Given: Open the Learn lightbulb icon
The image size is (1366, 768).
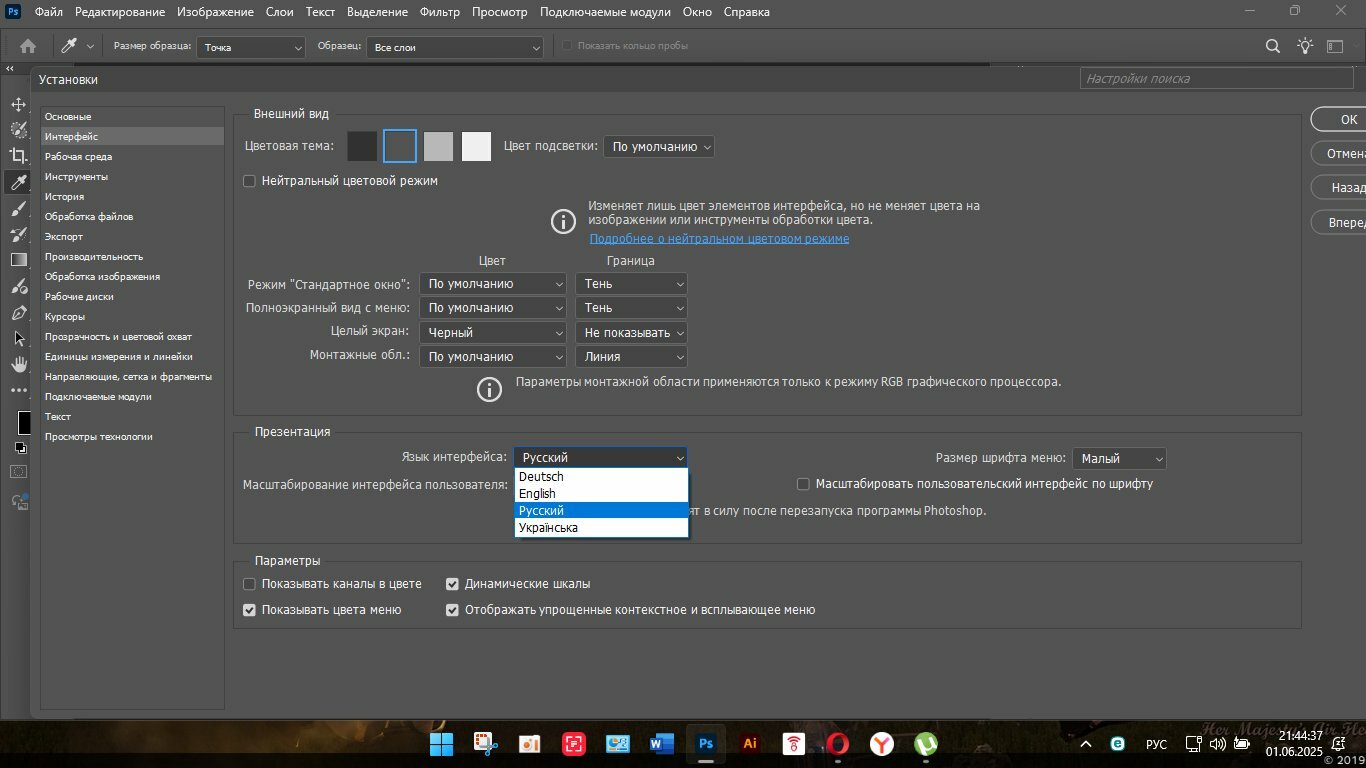Looking at the screenshot, I should click(1305, 46).
